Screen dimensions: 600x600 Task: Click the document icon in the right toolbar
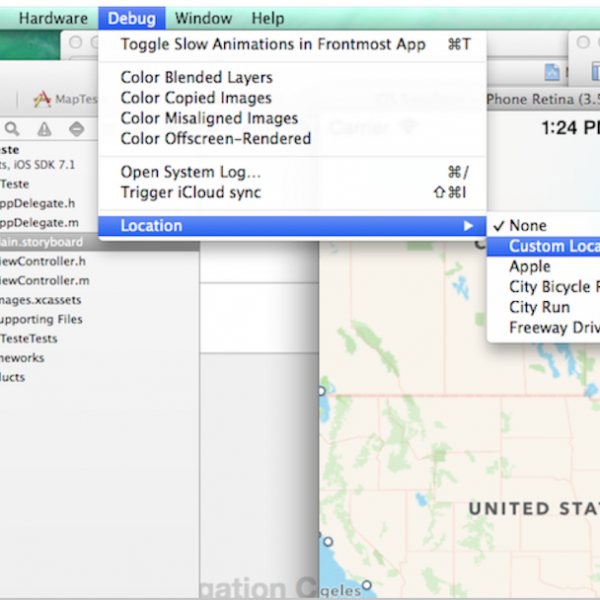(x=552, y=72)
